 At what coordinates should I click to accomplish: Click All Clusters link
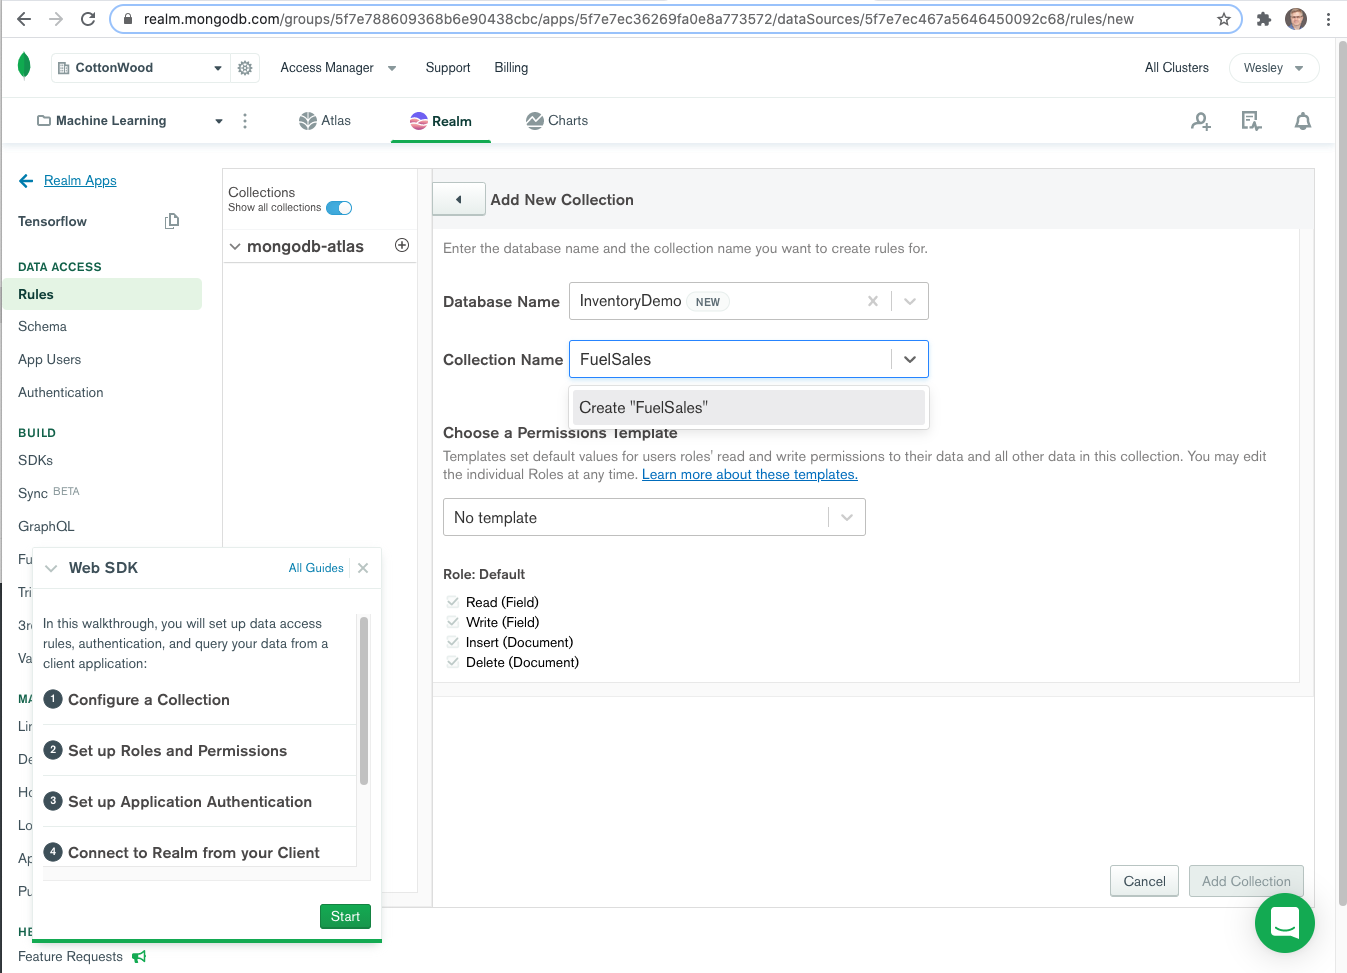[x=1177, y=68]
